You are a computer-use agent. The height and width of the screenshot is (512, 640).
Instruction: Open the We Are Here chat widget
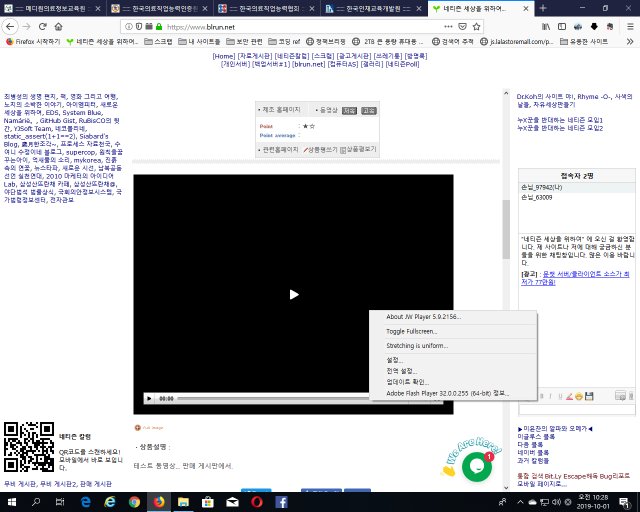pyautogui.click(x=476, y=465)
